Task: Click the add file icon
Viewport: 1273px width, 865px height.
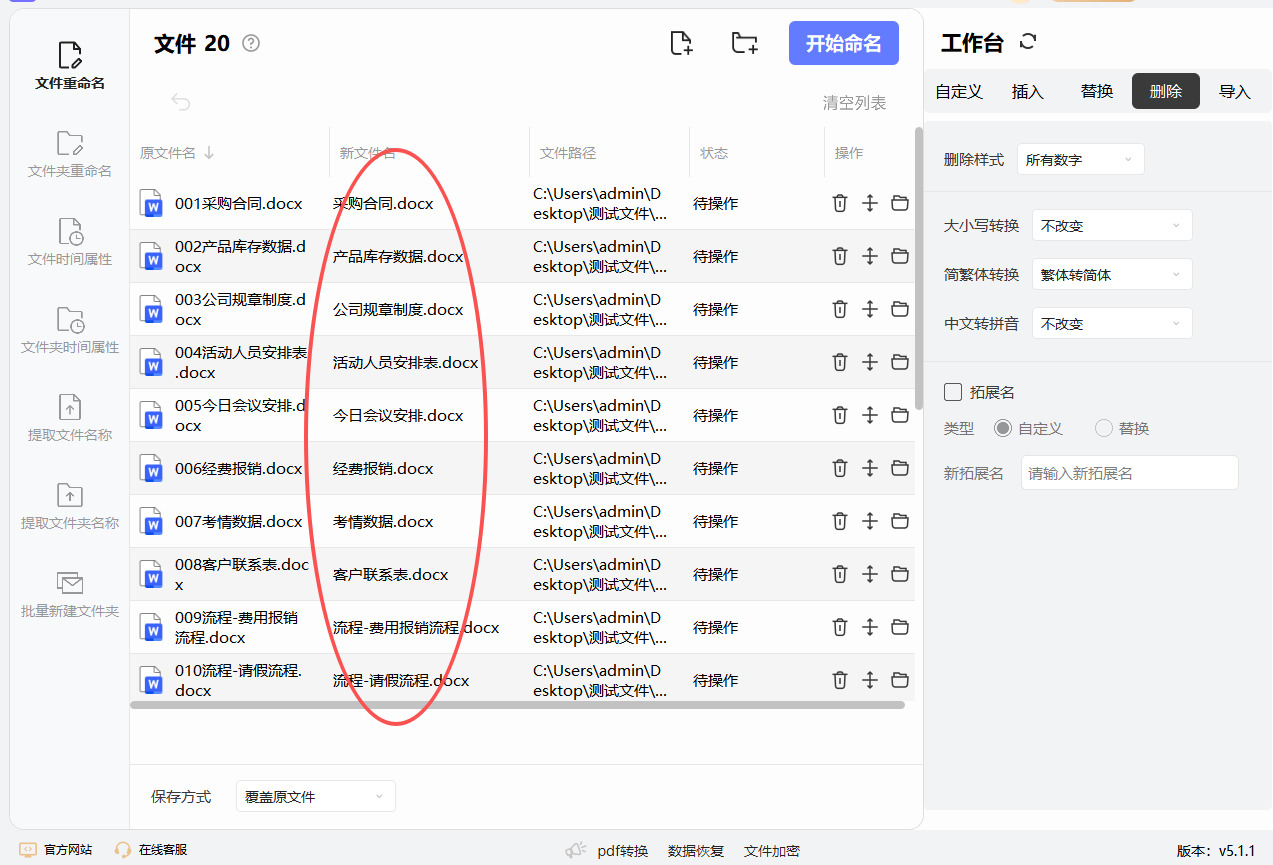Action: (x=681, y=43)
